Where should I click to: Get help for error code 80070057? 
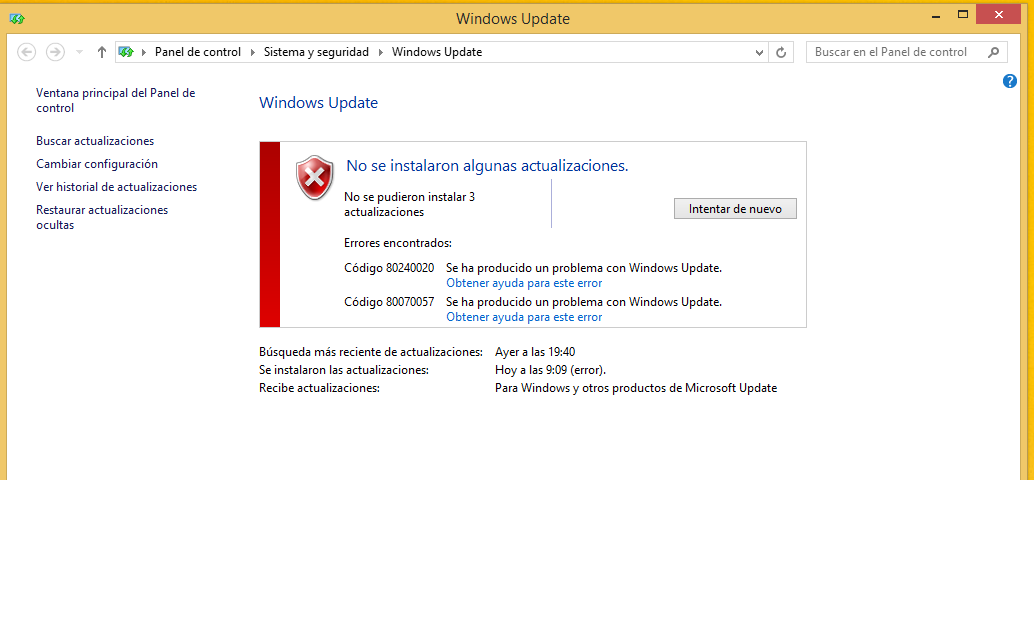[524, 317]
